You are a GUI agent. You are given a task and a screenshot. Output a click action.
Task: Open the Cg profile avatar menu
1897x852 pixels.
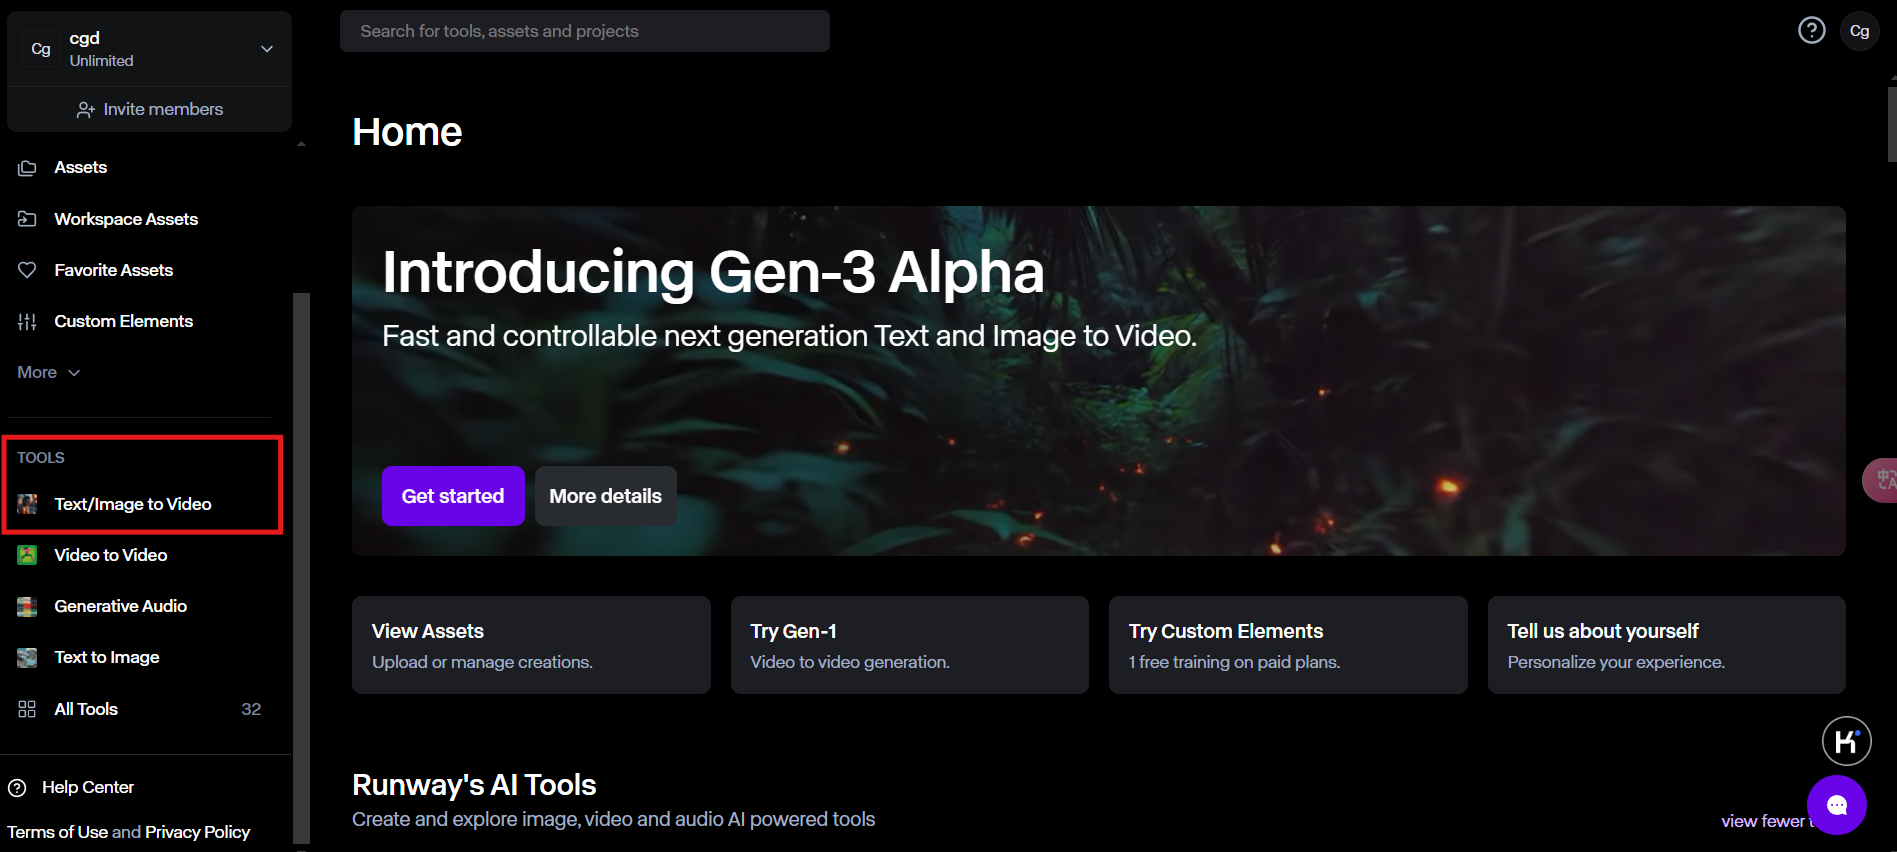(1859, 31)
